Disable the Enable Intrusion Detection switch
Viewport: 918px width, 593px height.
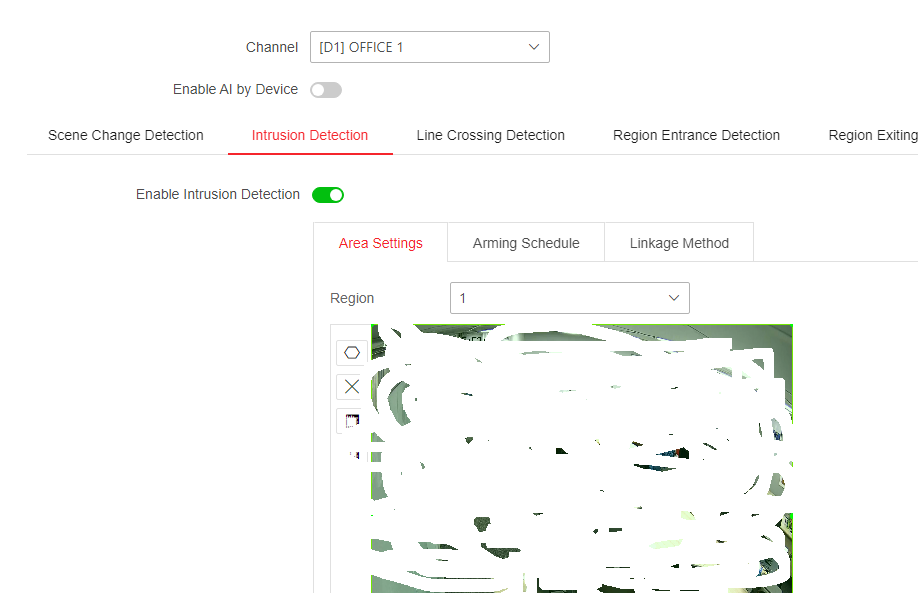[x=328, y=195]
